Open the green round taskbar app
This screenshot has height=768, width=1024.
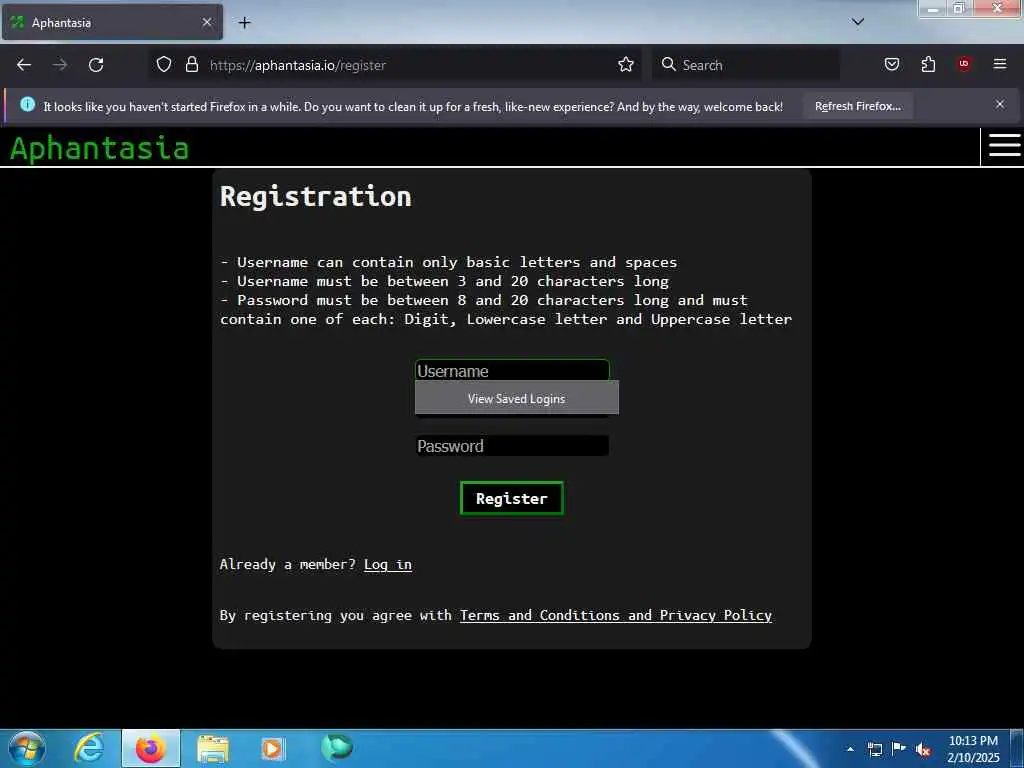click(x=336, y=747)
